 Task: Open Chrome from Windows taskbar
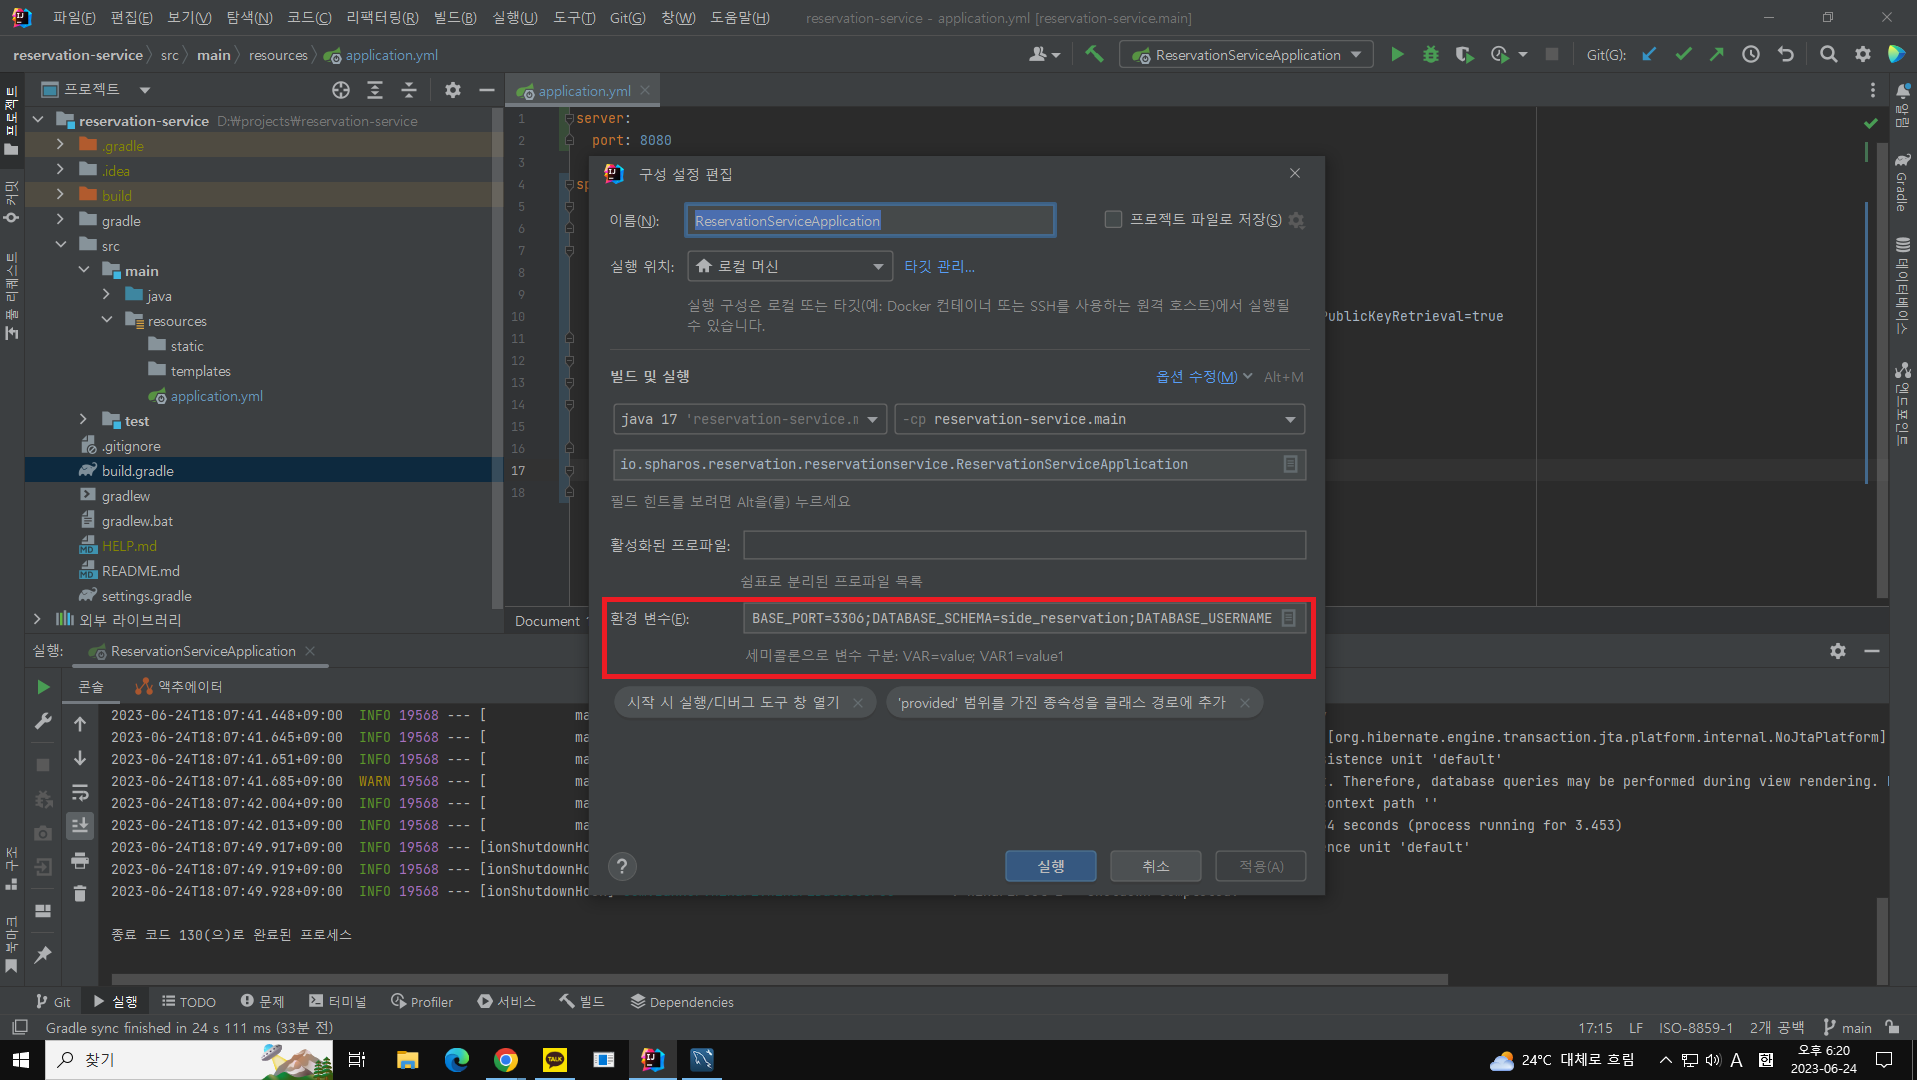click(506, 1060)
